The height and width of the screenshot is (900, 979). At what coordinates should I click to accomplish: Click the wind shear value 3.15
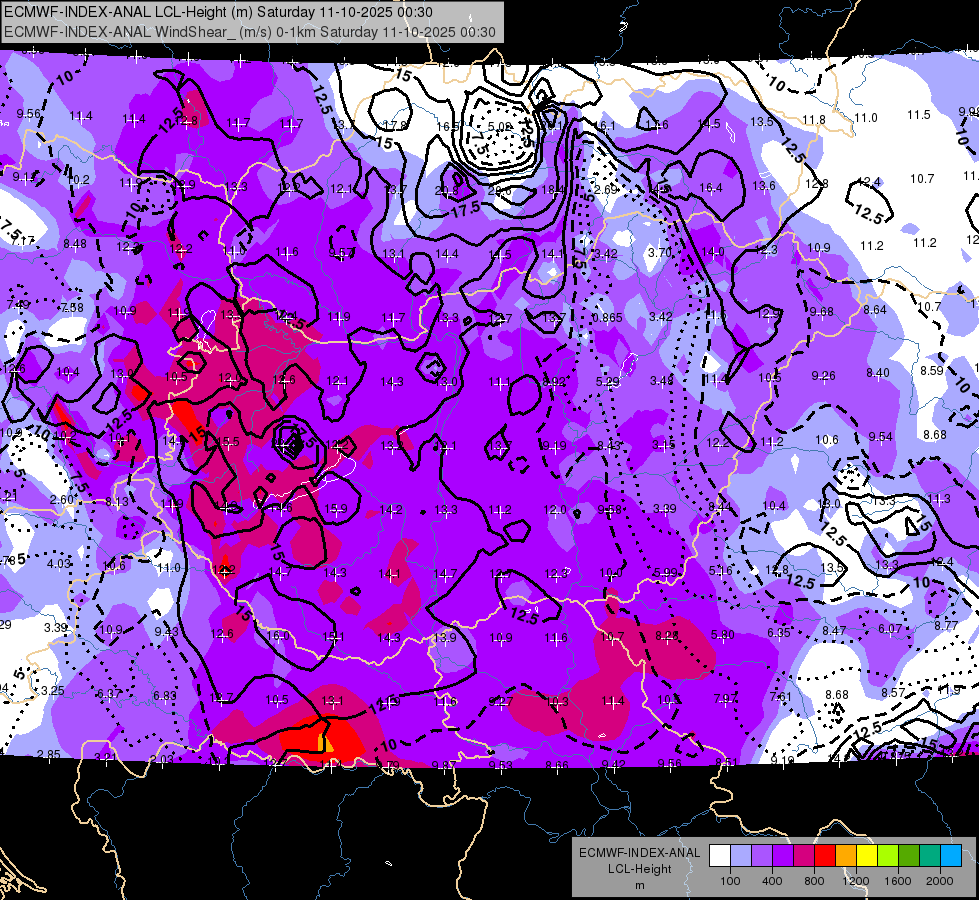tap(663, 445)
